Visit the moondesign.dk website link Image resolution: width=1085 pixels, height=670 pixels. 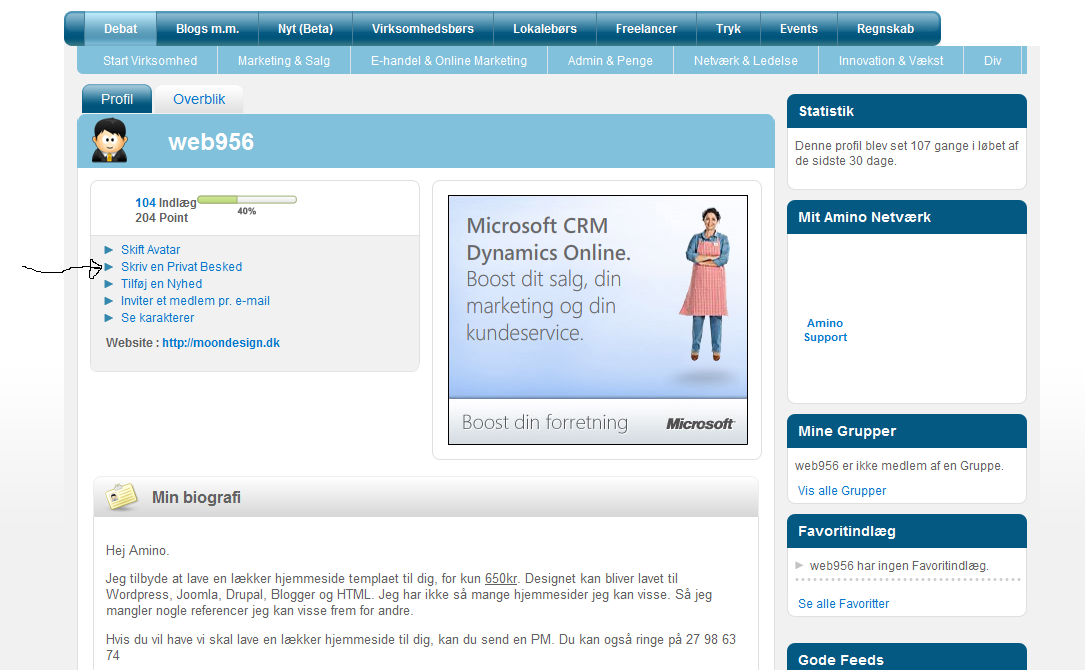pyautogui.click(x=221, y=343)
